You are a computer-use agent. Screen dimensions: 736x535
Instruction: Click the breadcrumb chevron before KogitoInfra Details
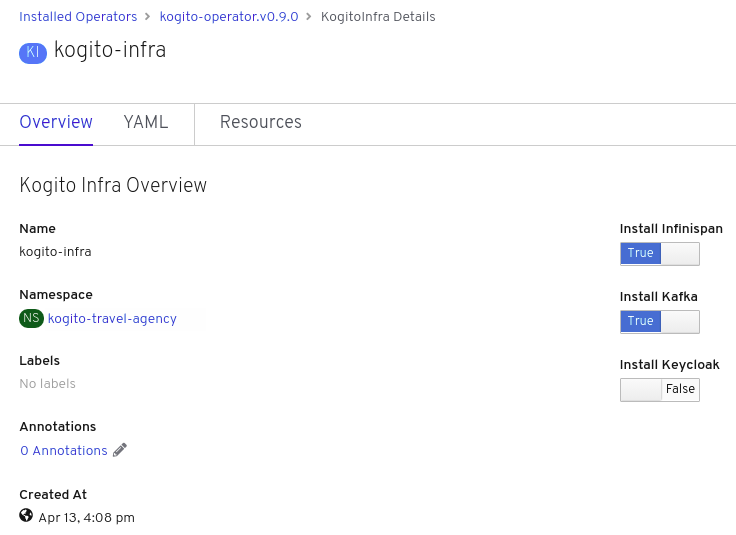pos(309,17)
